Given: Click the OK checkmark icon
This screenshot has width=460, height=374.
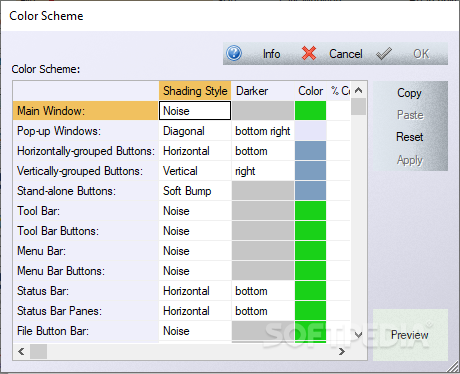Looking at the screenshot, I should 384,53.
